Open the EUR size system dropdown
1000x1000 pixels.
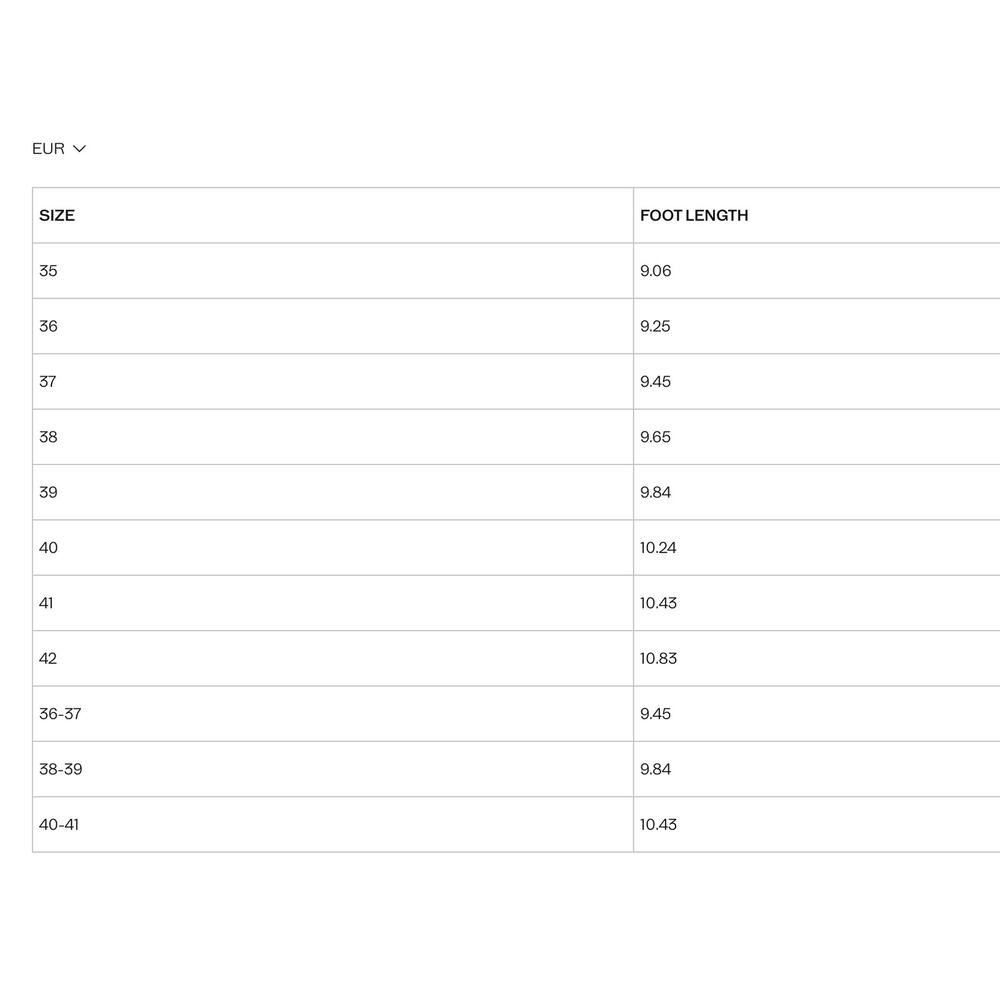tap(59, 149)
